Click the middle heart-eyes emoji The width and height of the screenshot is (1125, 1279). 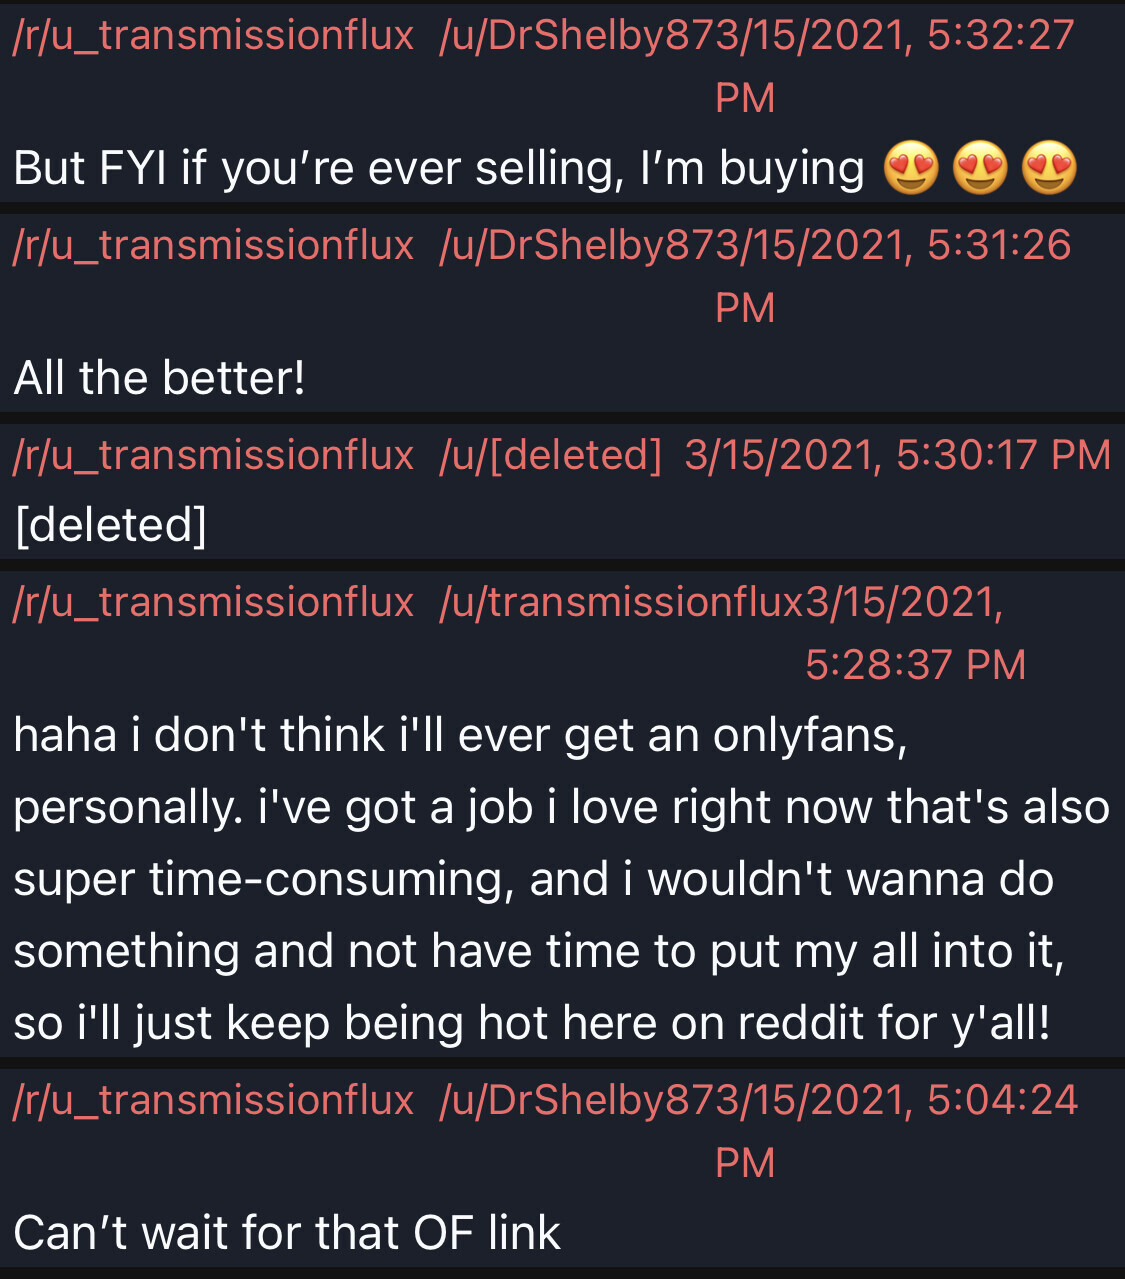pyautogui.click(x=980, y=168)
